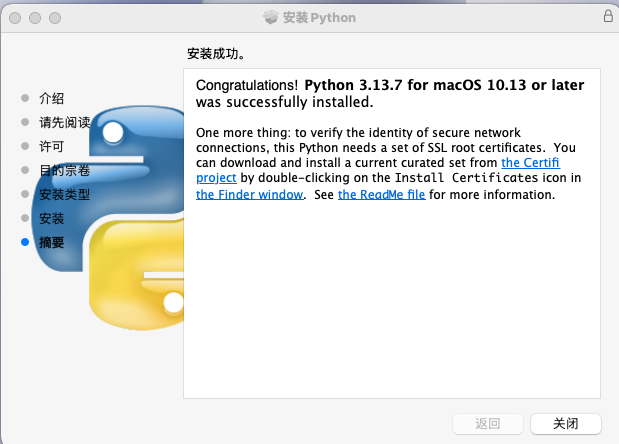The height and width of the screenshot is (444, 619).
Task: Select the 介绍 step in the sidebar
Action: click(51, 98)
